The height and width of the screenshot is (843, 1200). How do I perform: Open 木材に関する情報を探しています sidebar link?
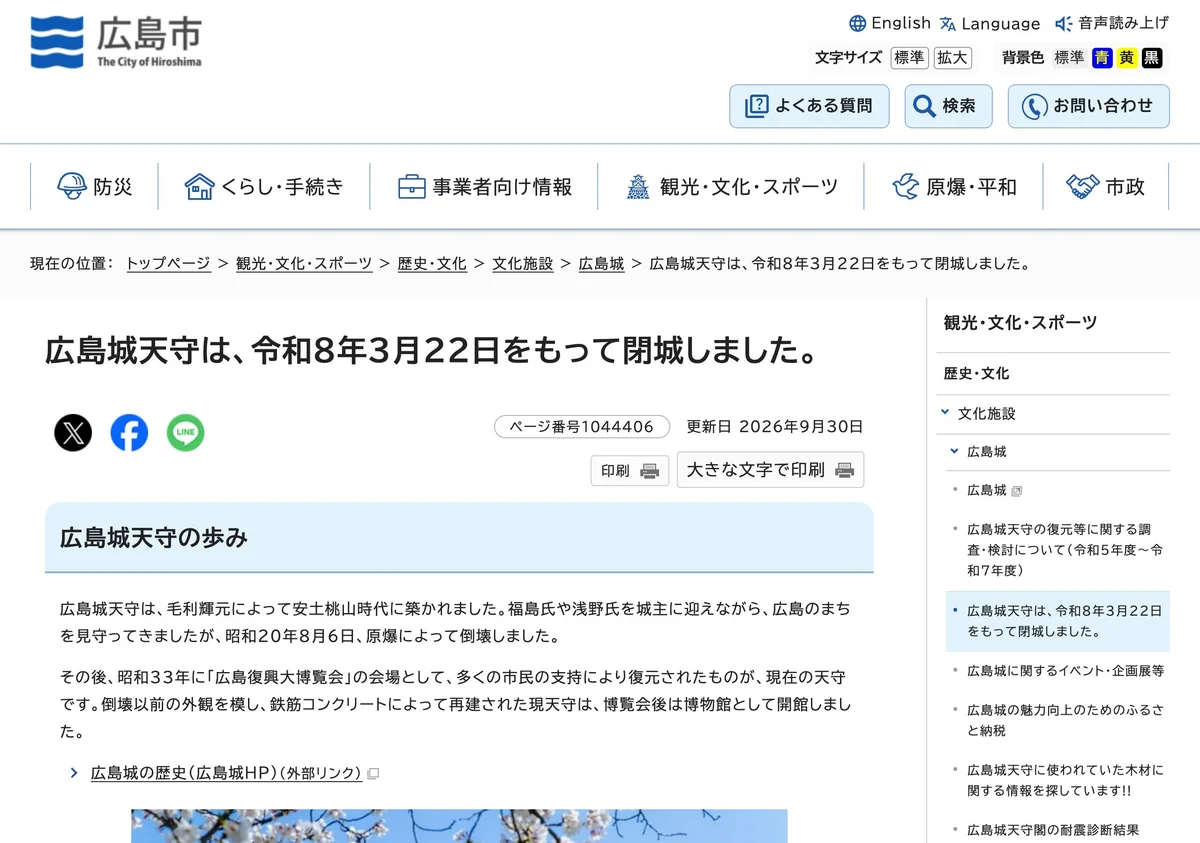coord(1065,780)
